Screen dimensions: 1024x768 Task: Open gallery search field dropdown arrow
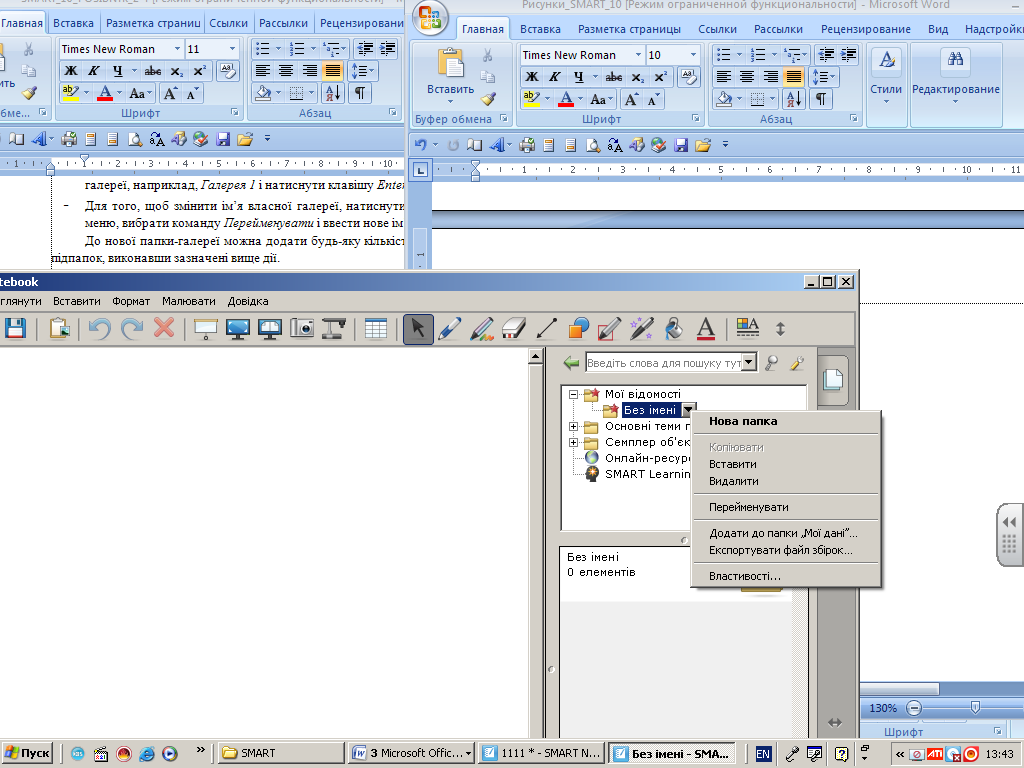(749, 362)
